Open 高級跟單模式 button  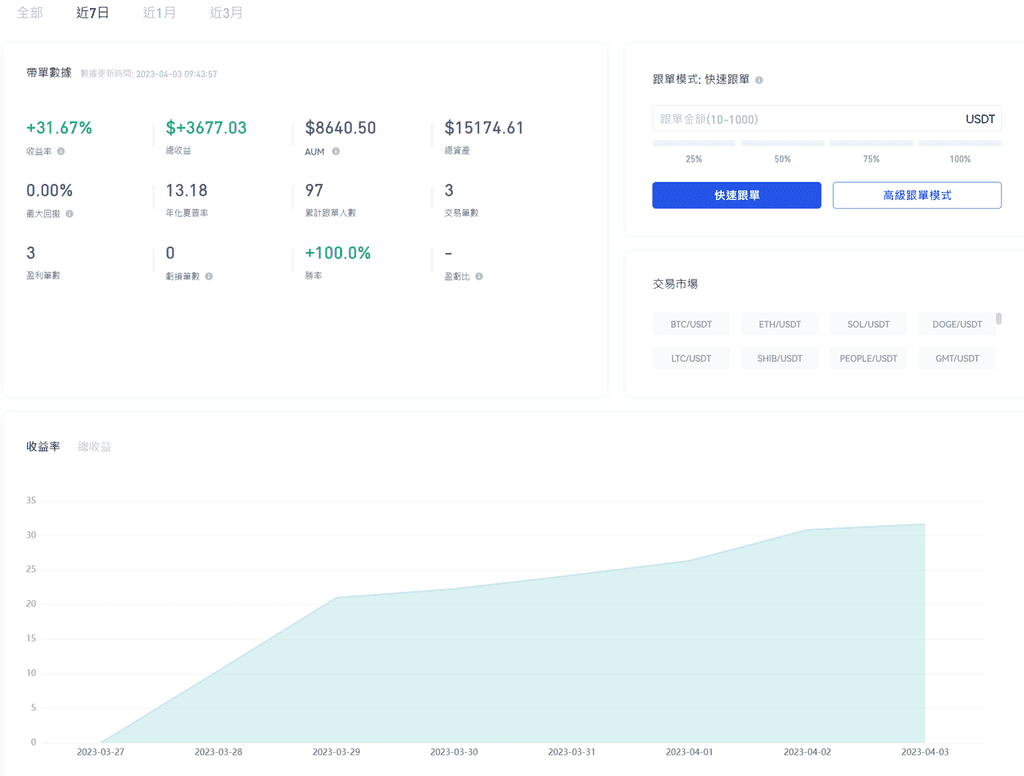[x=916, y=195]
